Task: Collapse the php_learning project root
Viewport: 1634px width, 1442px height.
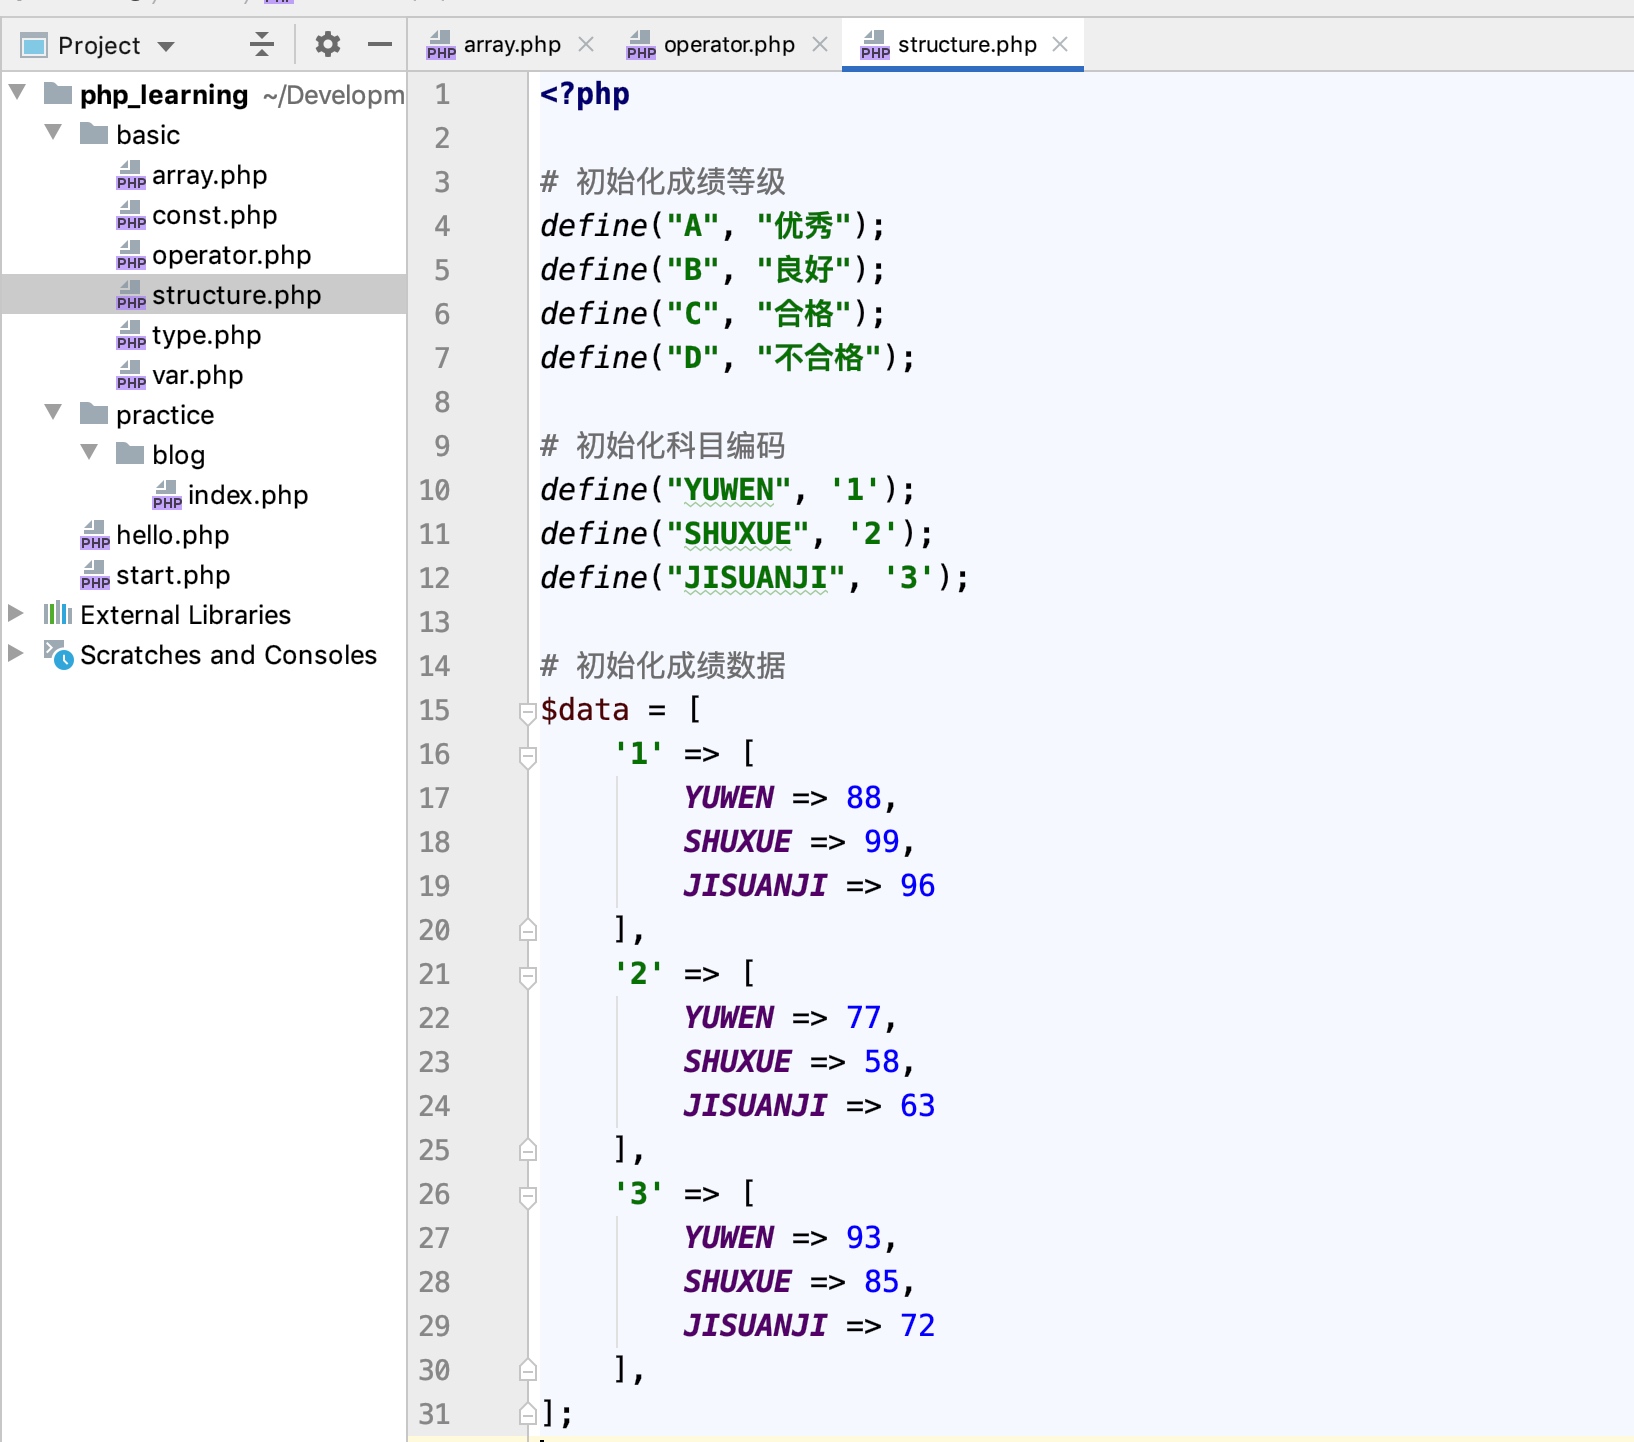Action: click(x=18, y=93)
